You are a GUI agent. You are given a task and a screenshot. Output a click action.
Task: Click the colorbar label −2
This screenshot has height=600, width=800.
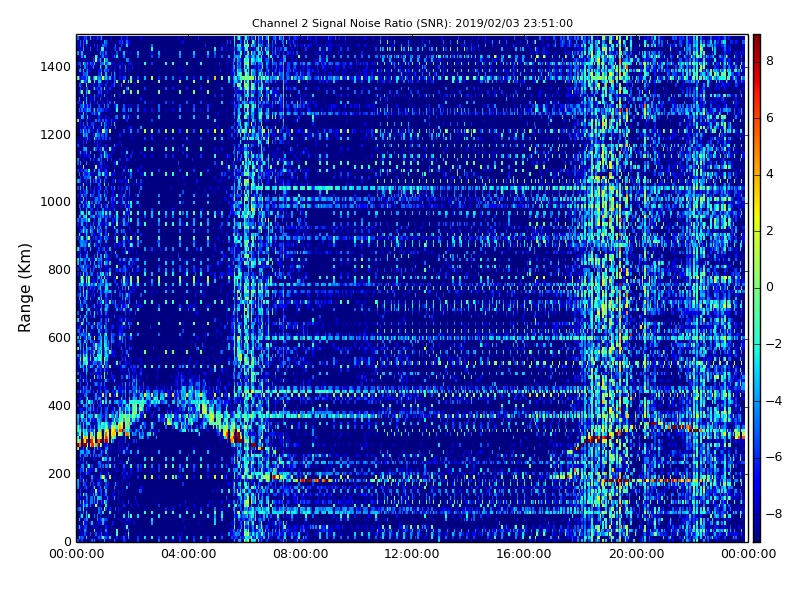click(x=774, y=344)
